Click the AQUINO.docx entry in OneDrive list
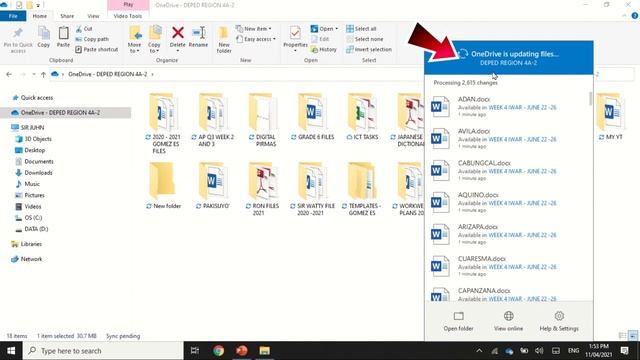The width and height of the screenshot is (640, 360). (x=508, y=202)
